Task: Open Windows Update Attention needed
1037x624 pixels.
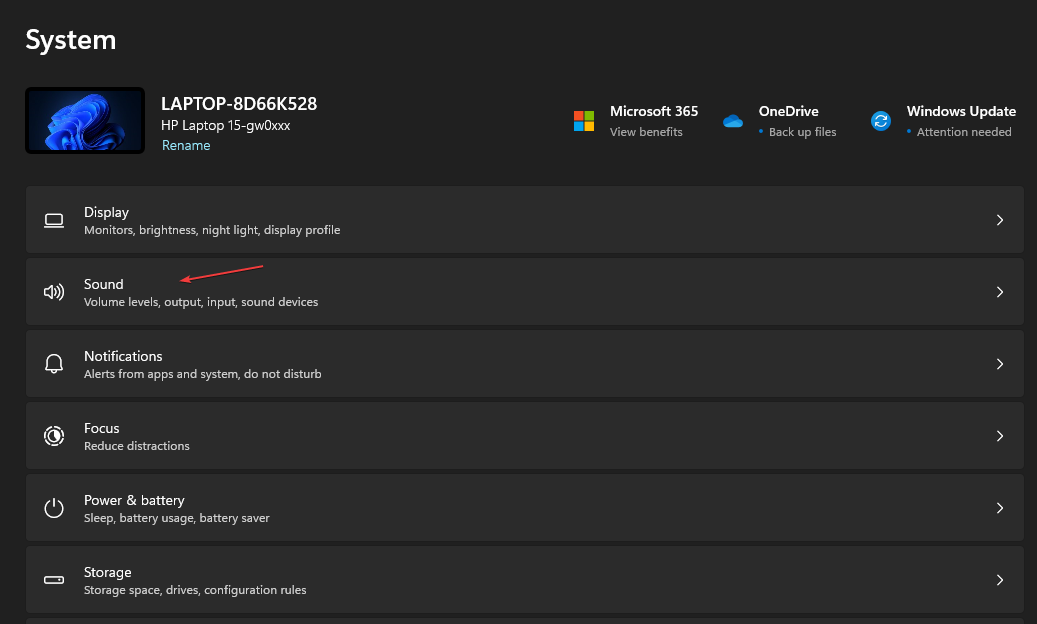Action: coord(964,132)
